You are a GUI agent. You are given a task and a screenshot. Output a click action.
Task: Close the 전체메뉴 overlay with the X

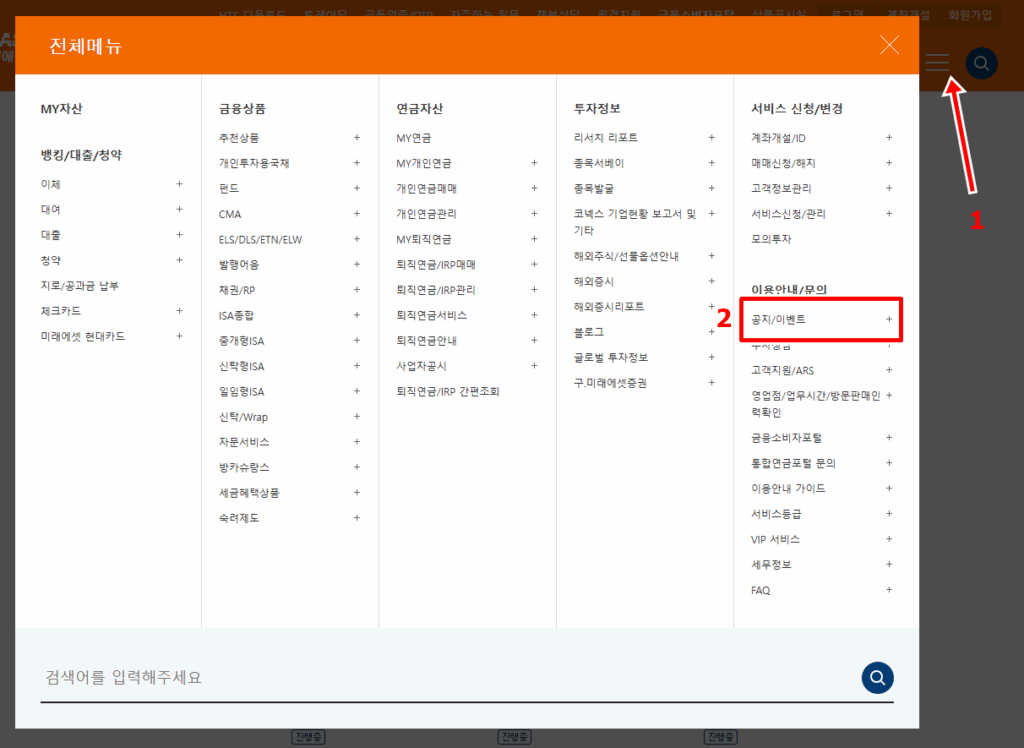point(888,45)
